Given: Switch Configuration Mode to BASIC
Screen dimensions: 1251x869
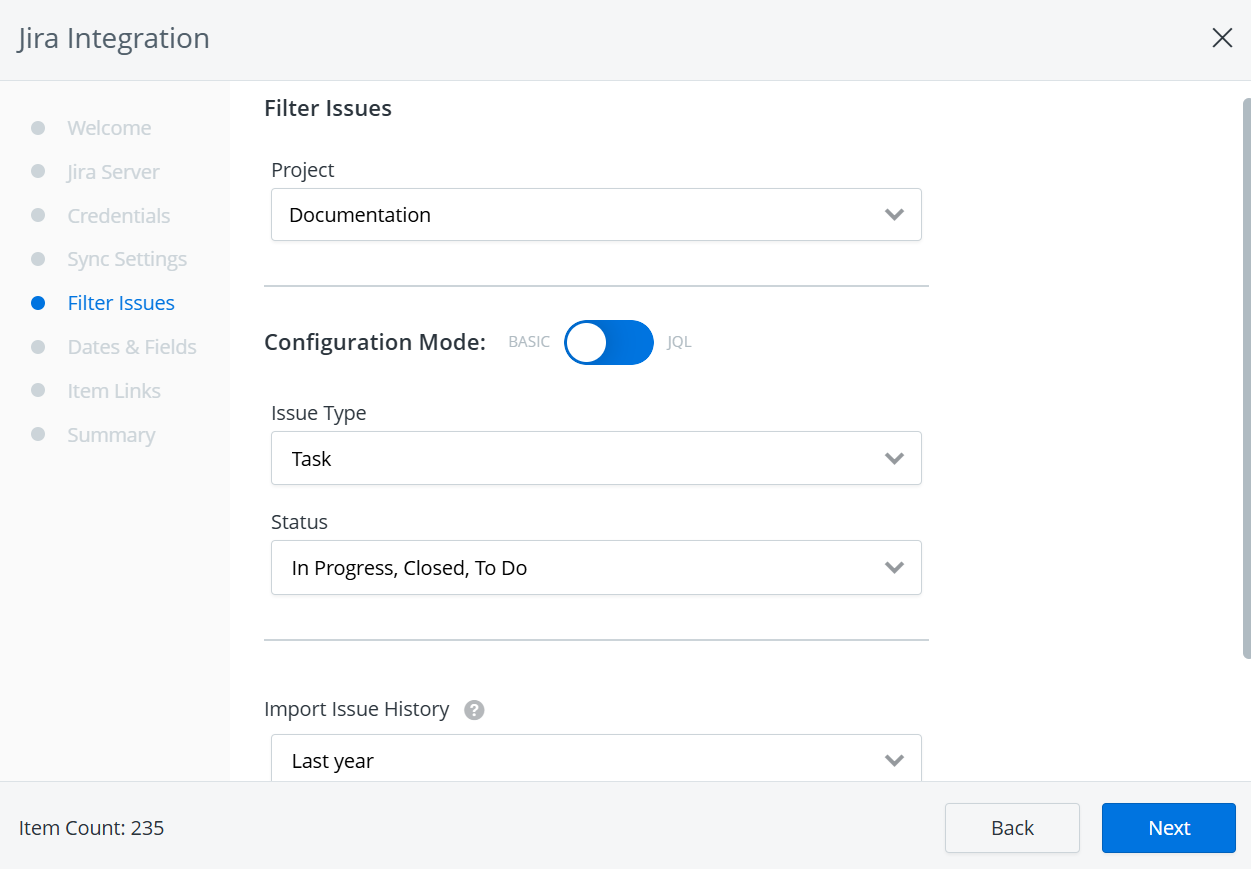Looking at the screenshot, I should click(528, 342).
